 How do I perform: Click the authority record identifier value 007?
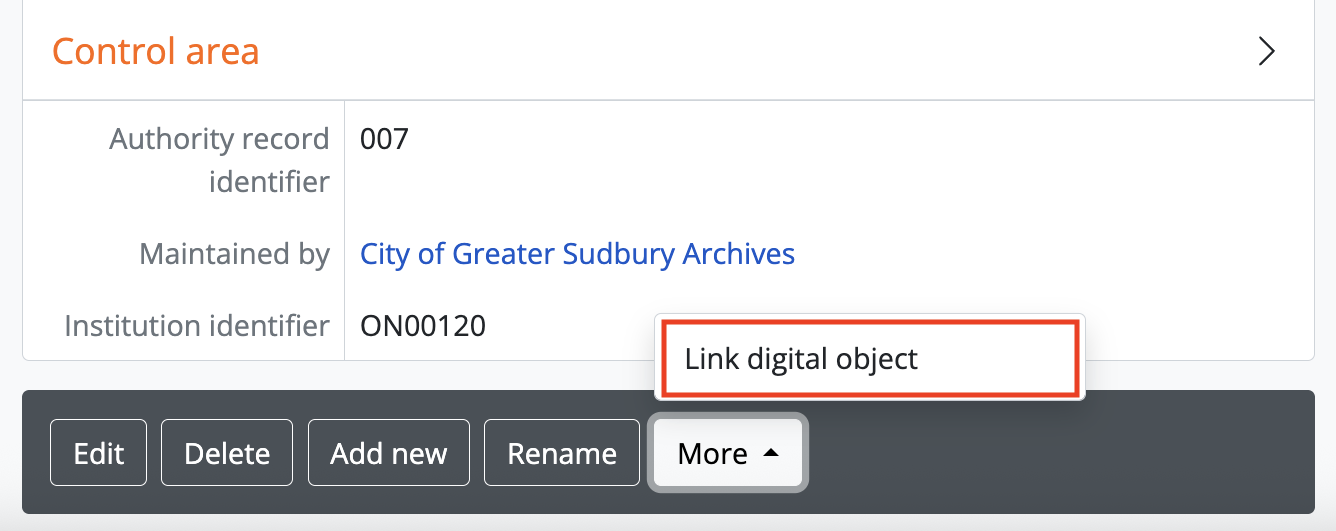(x=384, y=139)
